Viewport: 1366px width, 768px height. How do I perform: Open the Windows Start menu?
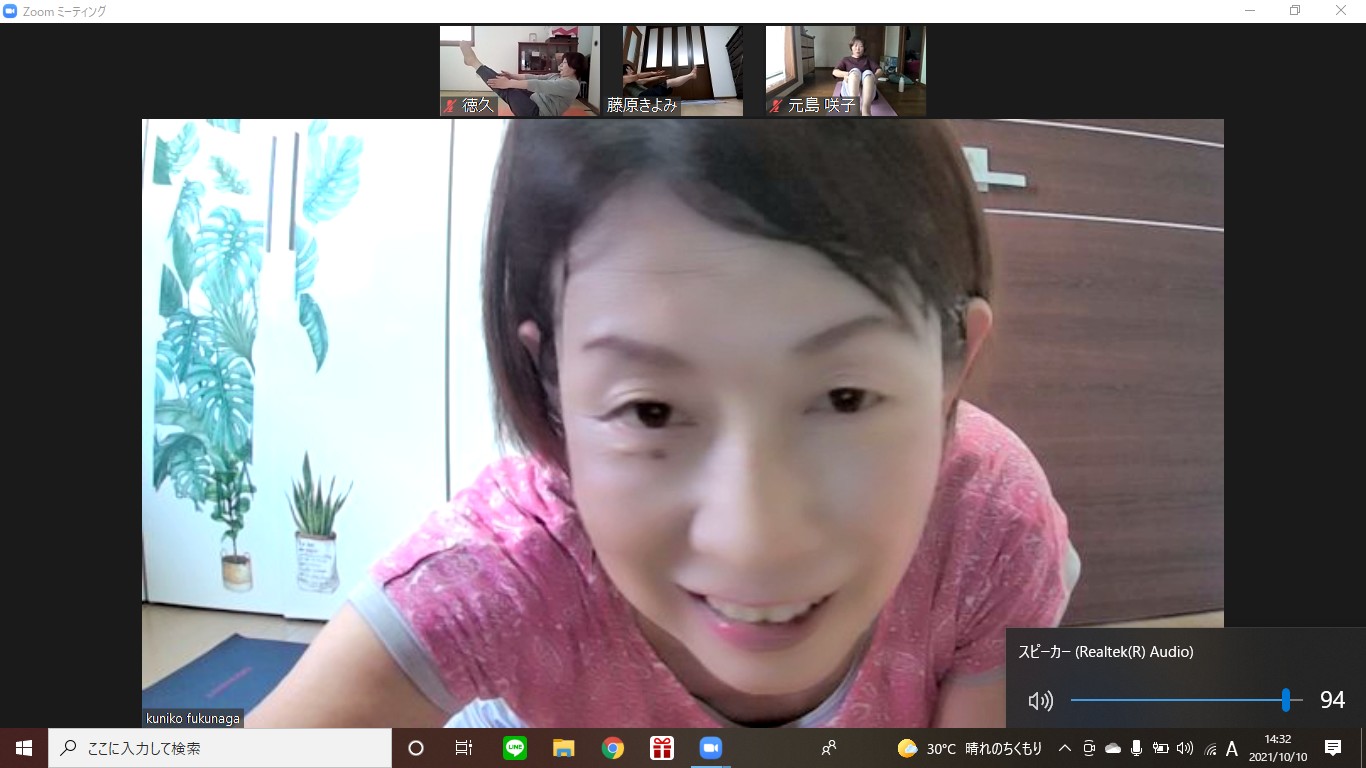pyautogui.click(x=24, y=748)
